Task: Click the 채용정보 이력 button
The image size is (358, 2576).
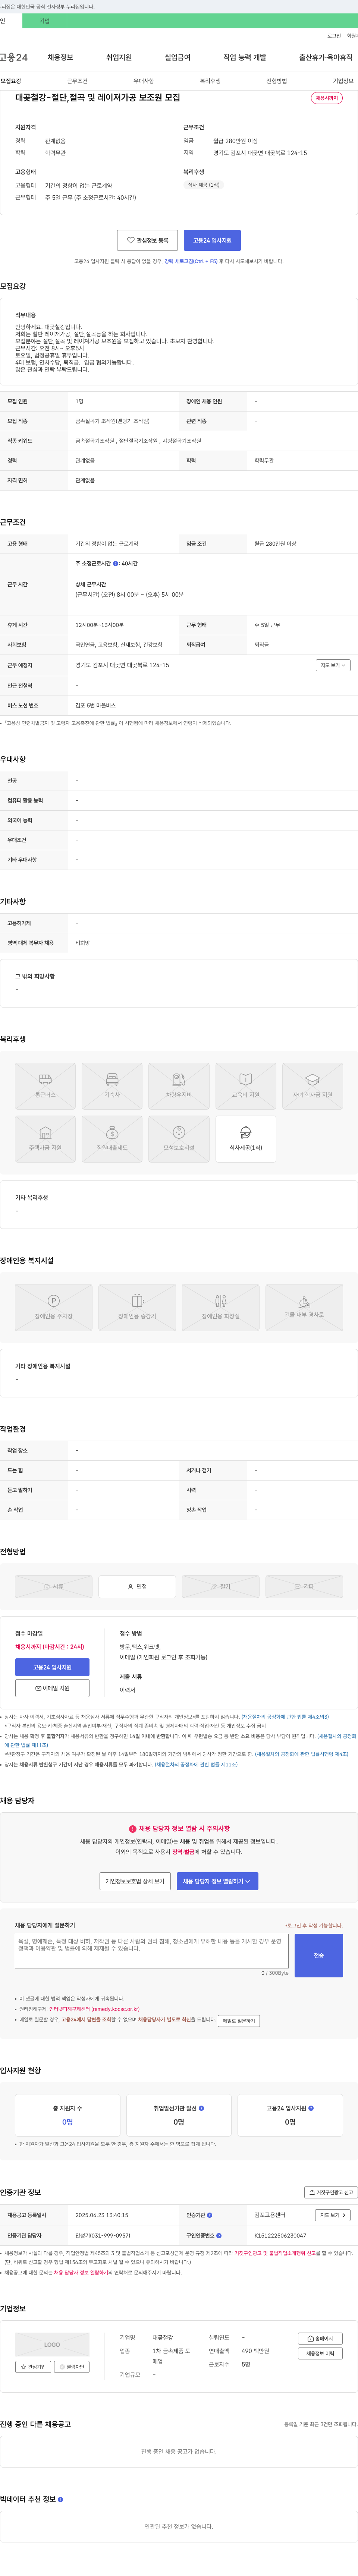Action: click(320, 2353)
